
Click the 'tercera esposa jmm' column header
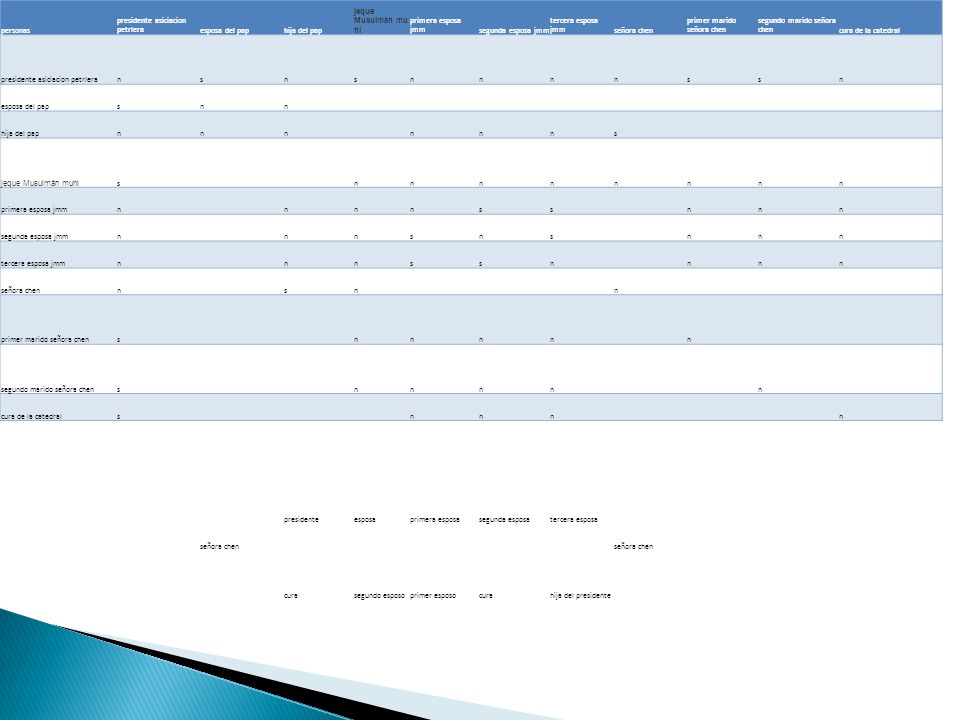pos(574,25)
